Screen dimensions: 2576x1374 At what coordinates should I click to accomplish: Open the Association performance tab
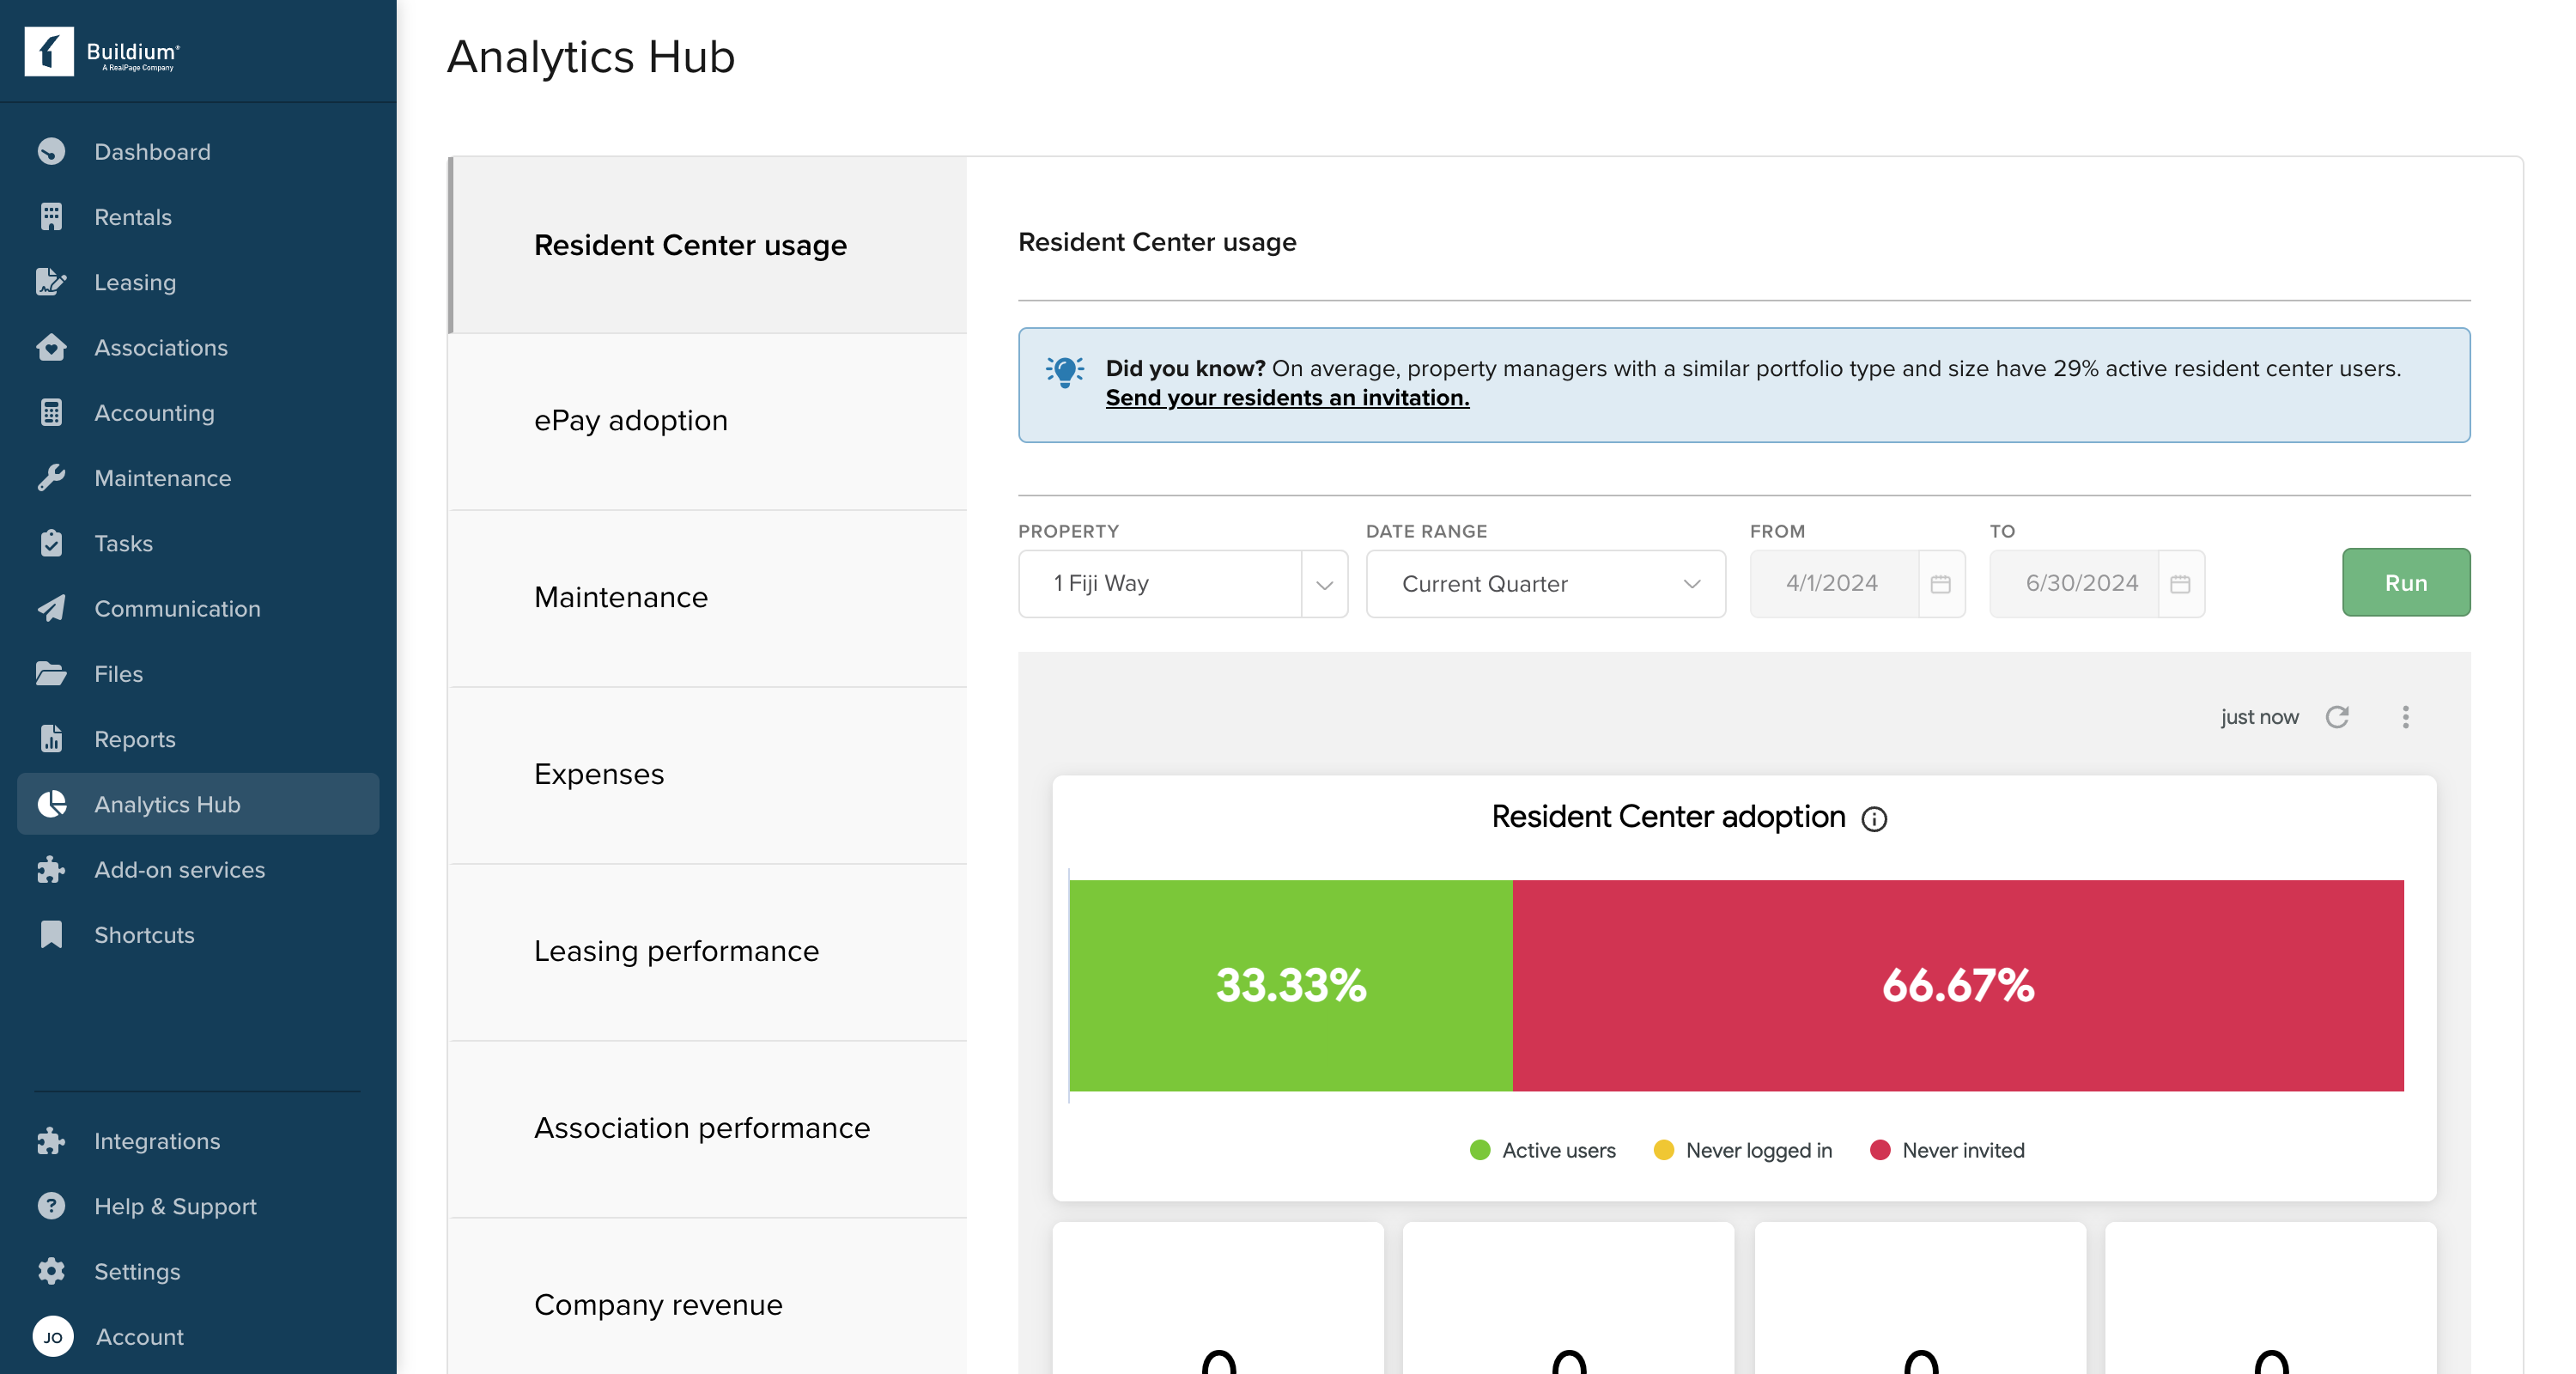point(708,1129)
